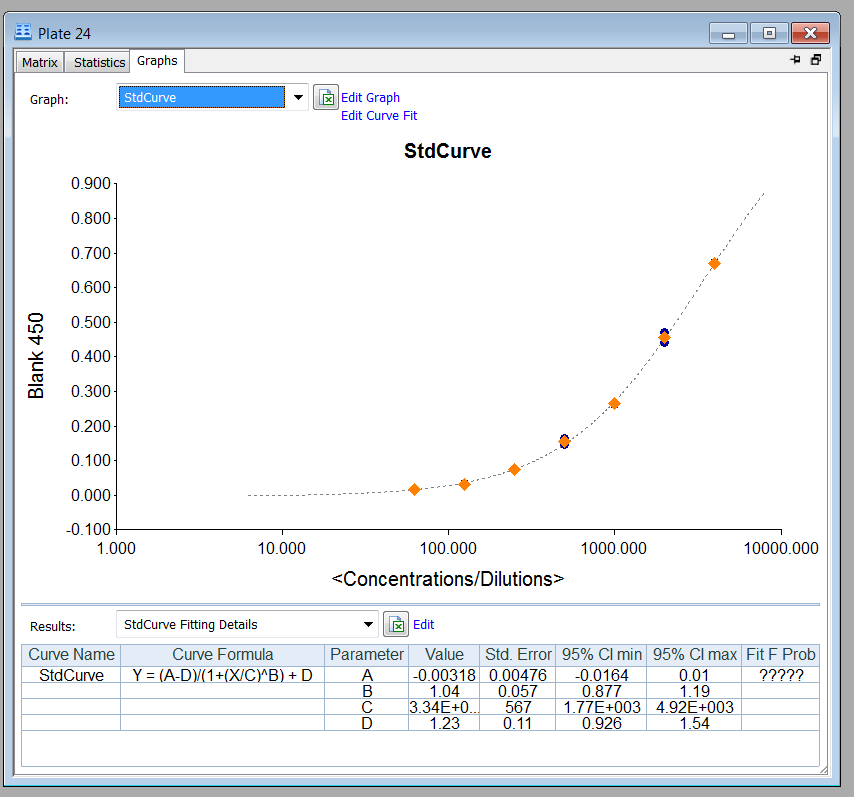
Task: Expand the Results dropdown showing StdCurve Fitting Details
Action: coord(368,624)
